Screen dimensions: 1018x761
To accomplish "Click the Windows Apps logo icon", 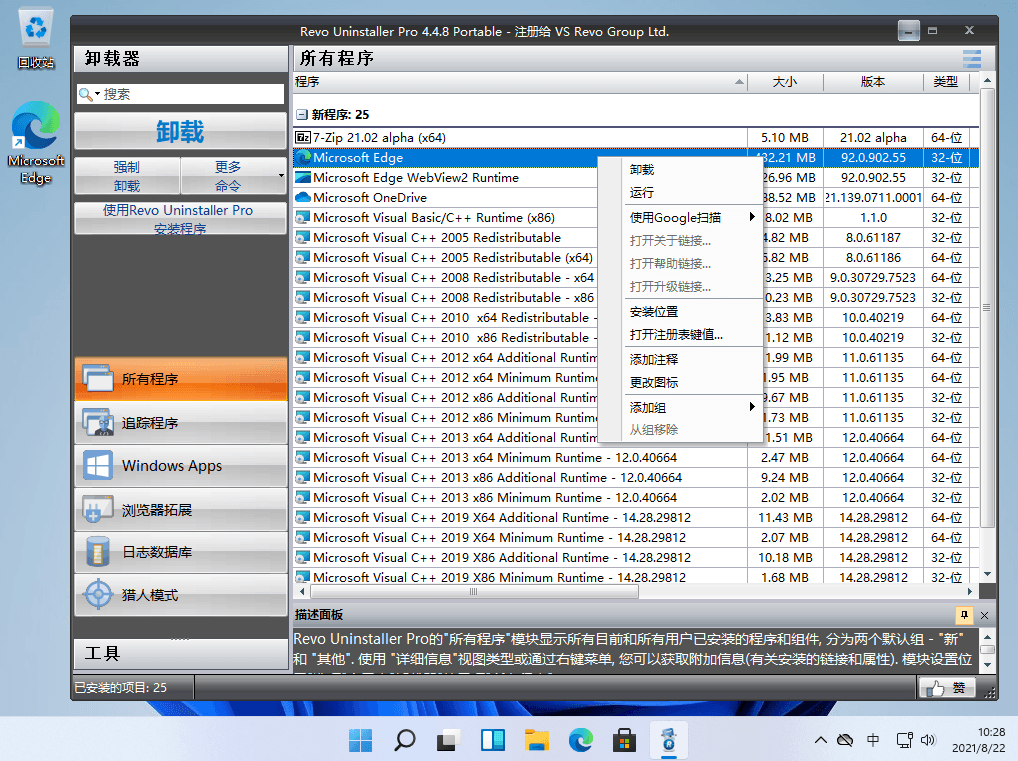I will point(98,466).
